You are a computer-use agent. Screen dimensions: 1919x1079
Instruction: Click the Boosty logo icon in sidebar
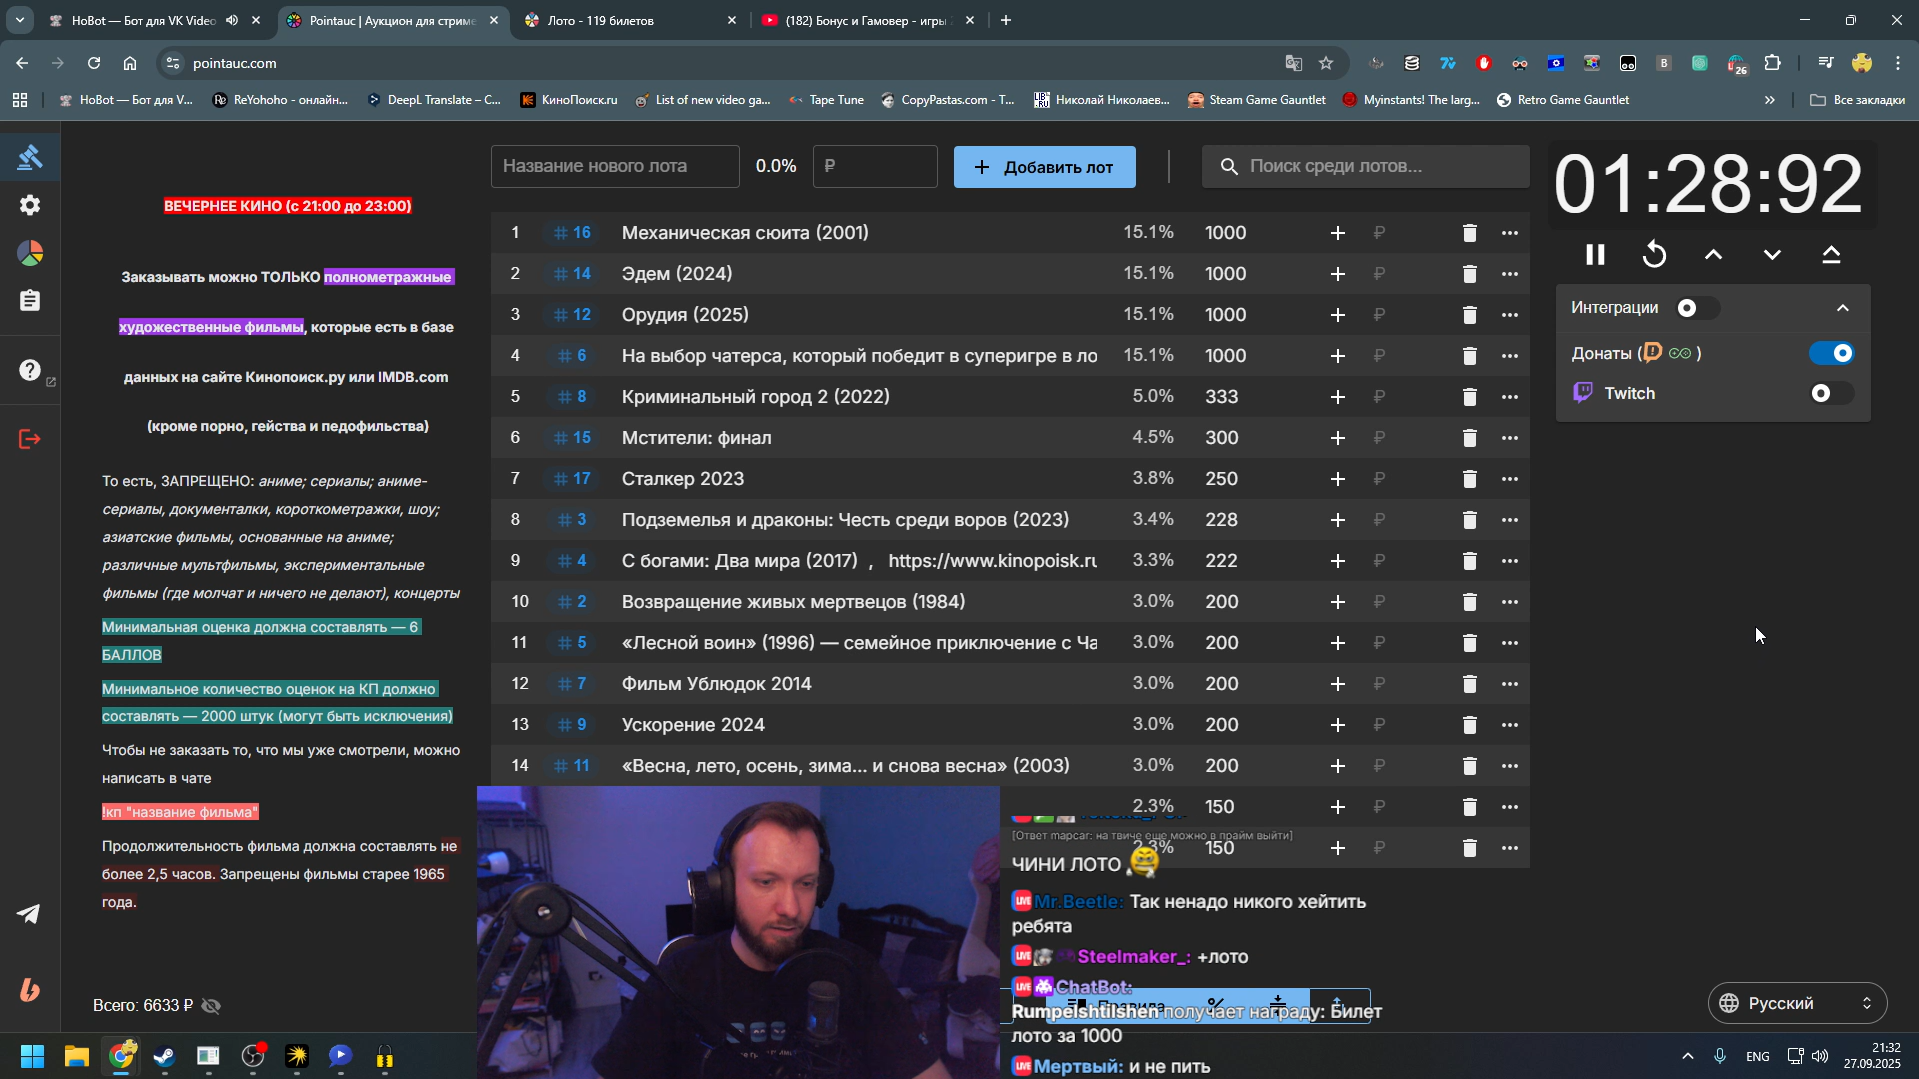click(x=30, y=990)
